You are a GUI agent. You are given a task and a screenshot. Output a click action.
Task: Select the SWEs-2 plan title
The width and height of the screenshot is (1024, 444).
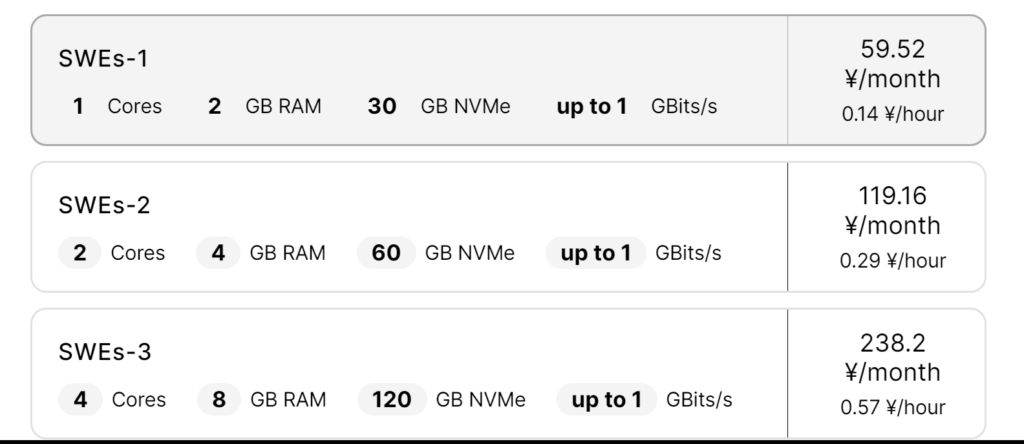pos(105,206)
